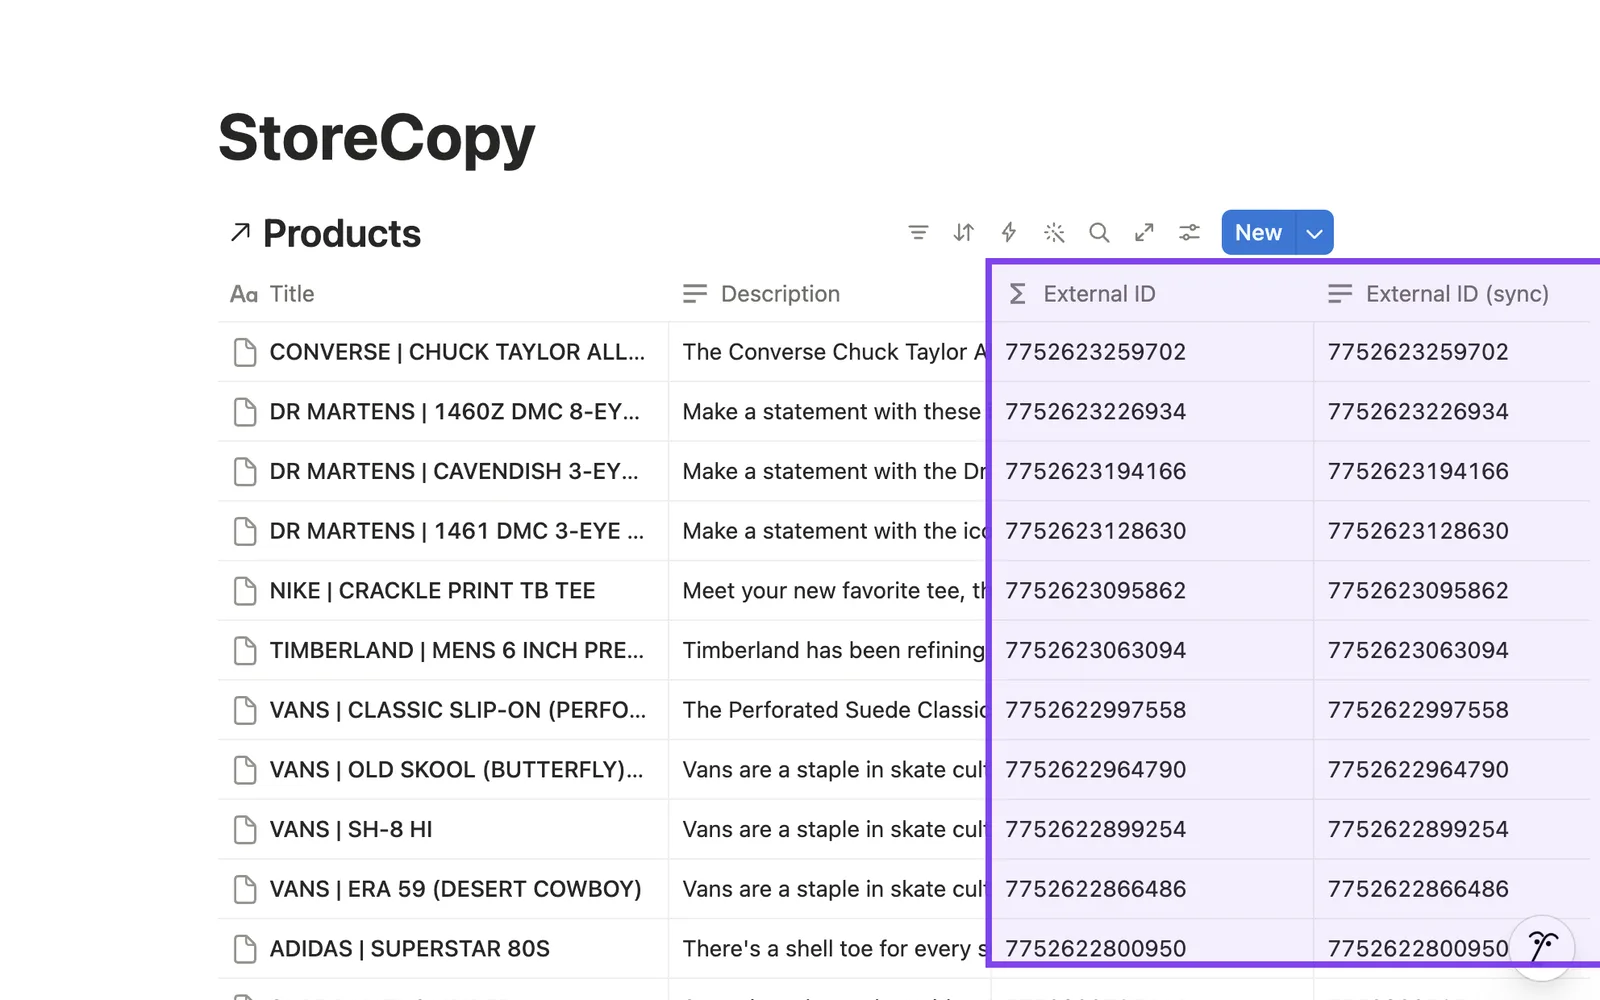This screenshot has height=1000, width=1600.
Task: Click the AI sparkle icon
Action: click(x=1054, y=233)
